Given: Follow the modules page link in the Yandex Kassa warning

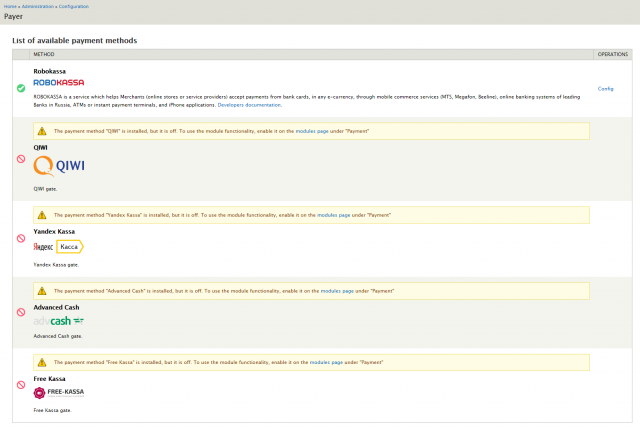Looking at the screenshot, I should tap(333, 215).
